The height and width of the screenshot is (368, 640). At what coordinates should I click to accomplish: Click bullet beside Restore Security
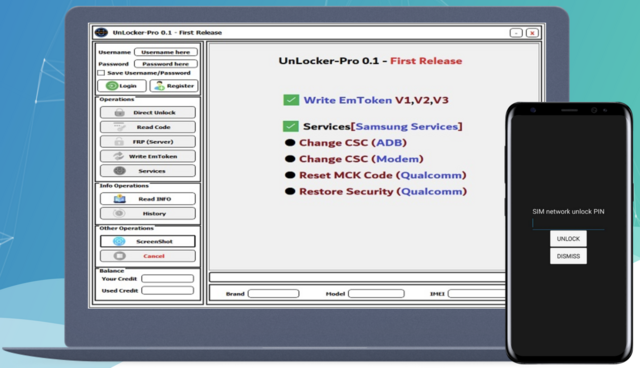(290, 191)
